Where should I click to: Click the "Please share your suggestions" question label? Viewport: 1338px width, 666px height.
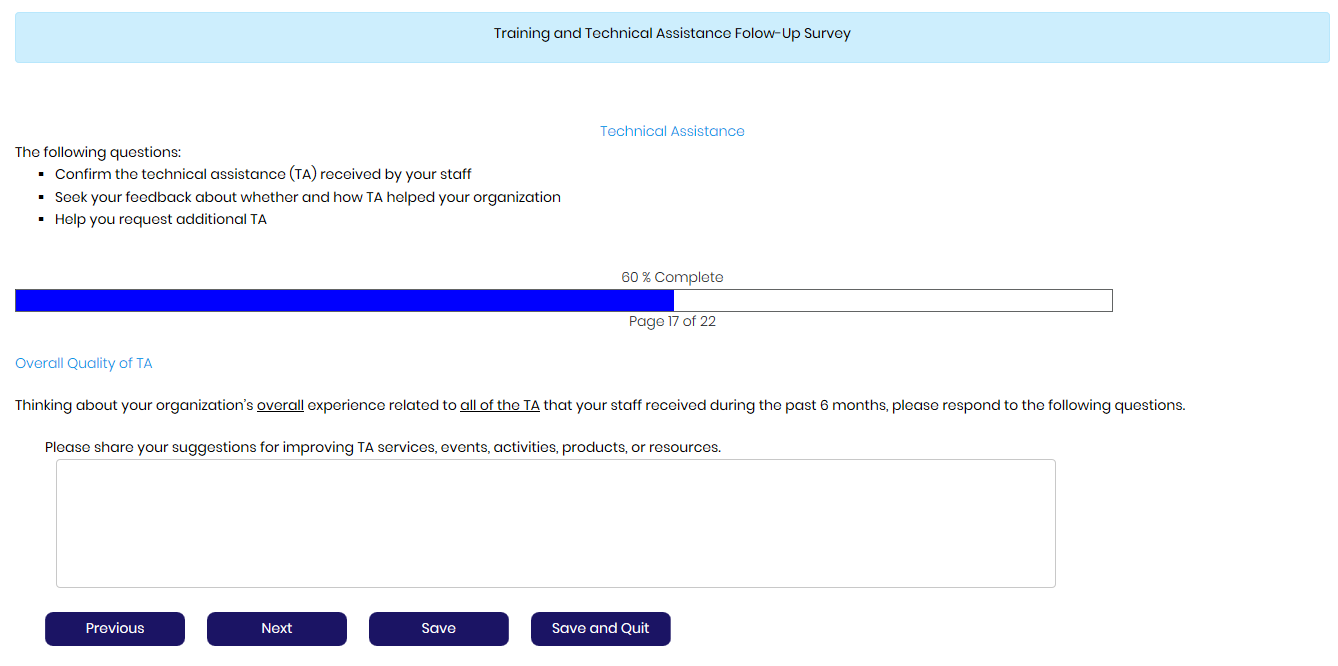382,447
